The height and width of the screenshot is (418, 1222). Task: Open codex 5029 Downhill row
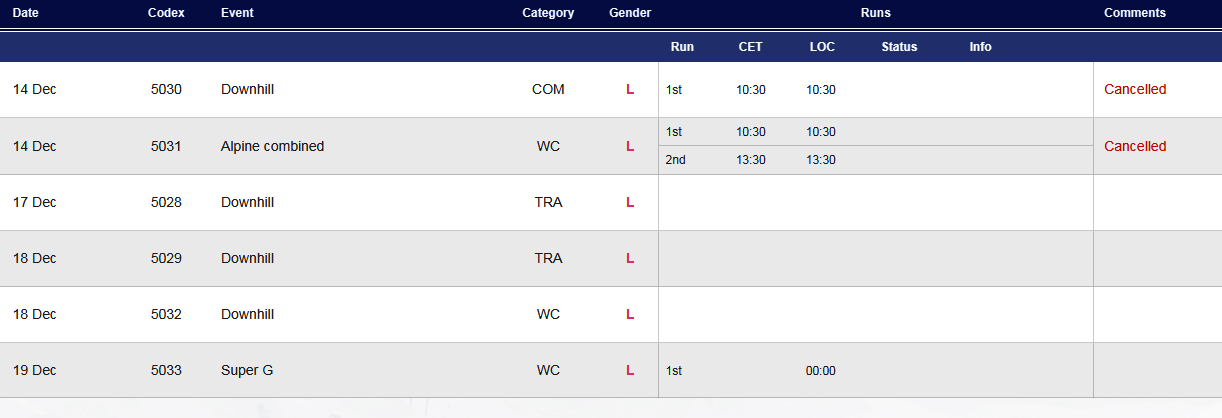tap(611, 258)
